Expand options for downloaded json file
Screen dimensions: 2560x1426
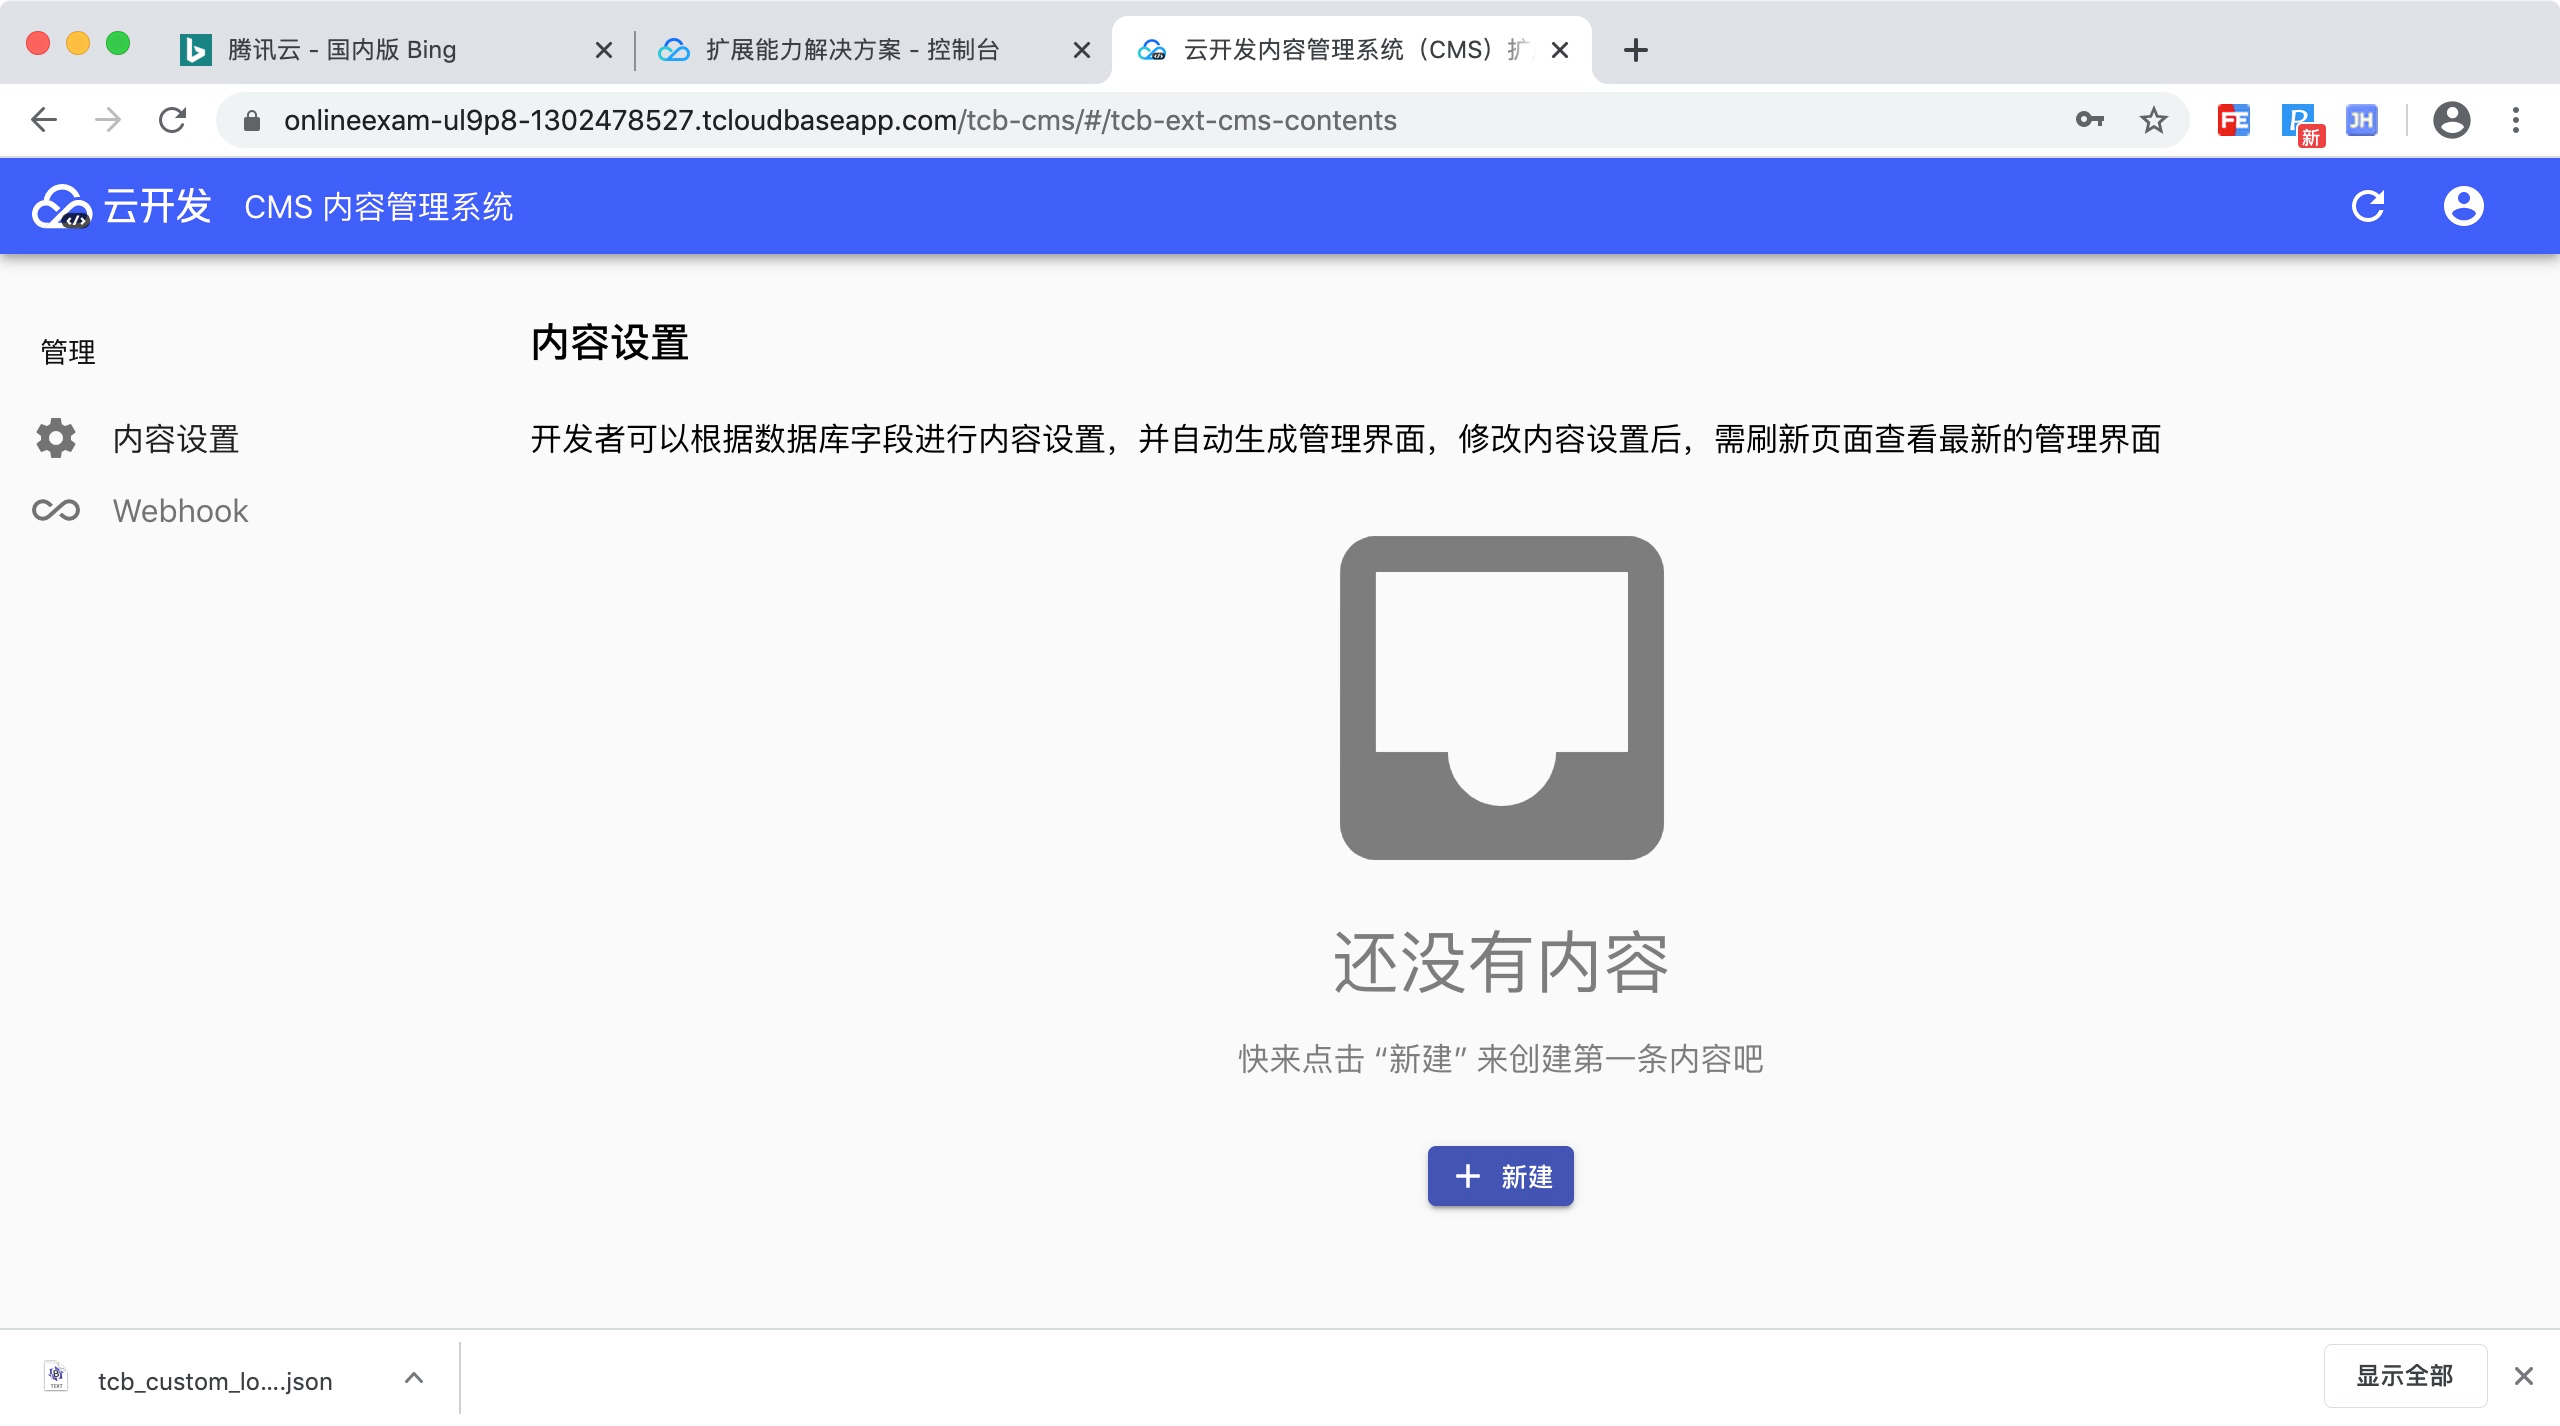(x=414, y=1379)
